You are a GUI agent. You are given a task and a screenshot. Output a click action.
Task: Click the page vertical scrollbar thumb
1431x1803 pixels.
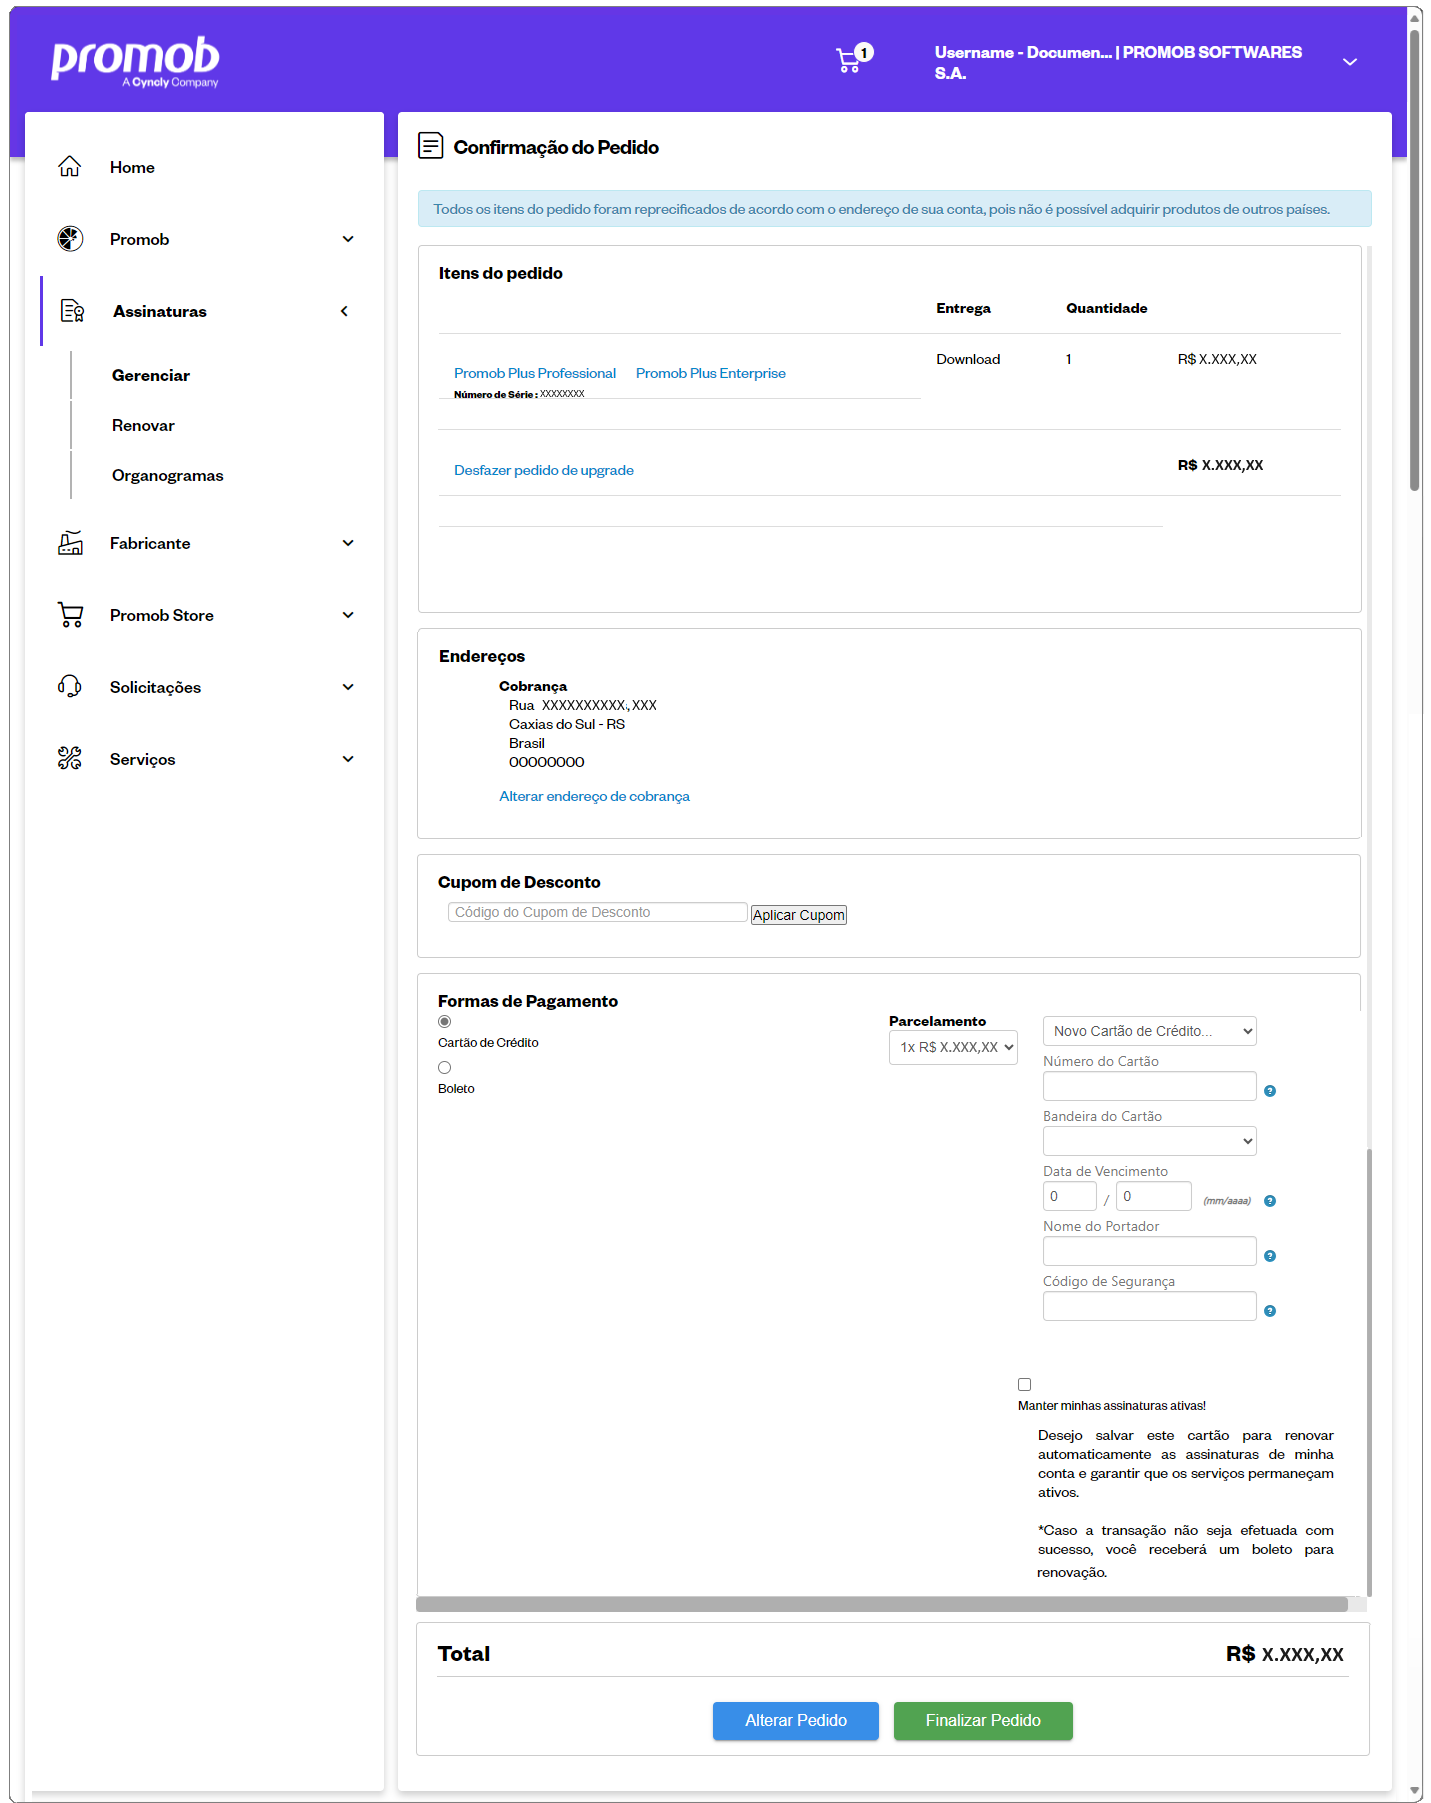pos(1415,260)
